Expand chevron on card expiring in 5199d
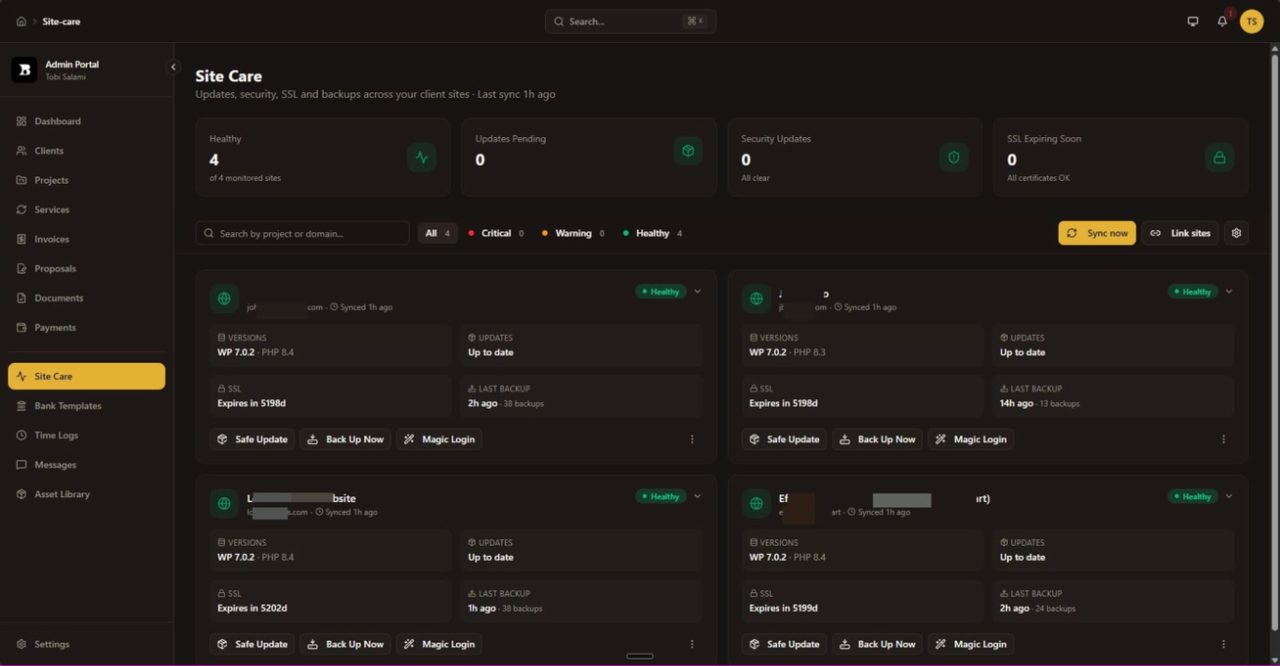The image size is (1280, 666). (x=1229, y=496)
